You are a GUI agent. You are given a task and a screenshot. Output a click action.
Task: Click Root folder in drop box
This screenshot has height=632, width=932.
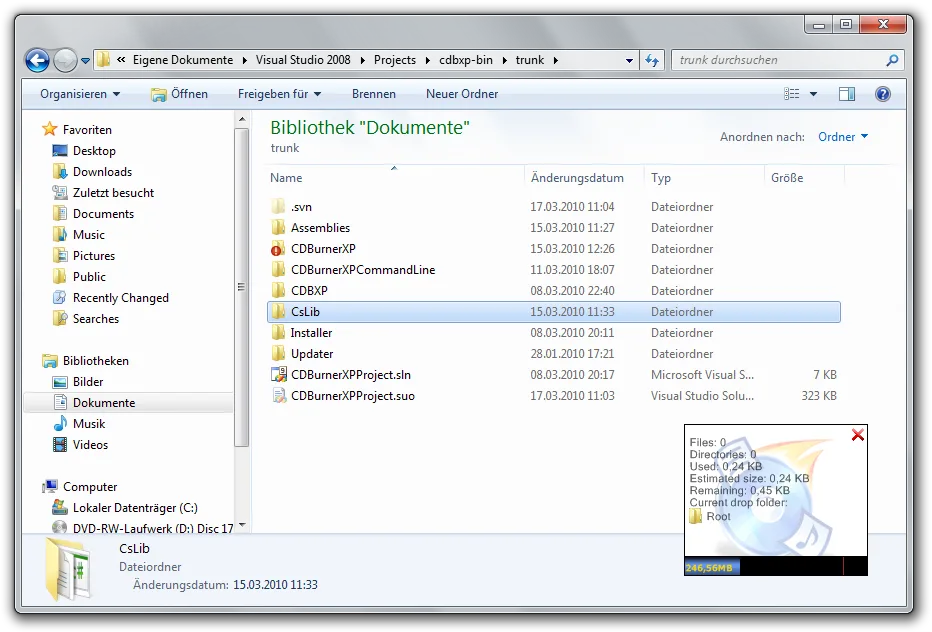coord(710,517)
